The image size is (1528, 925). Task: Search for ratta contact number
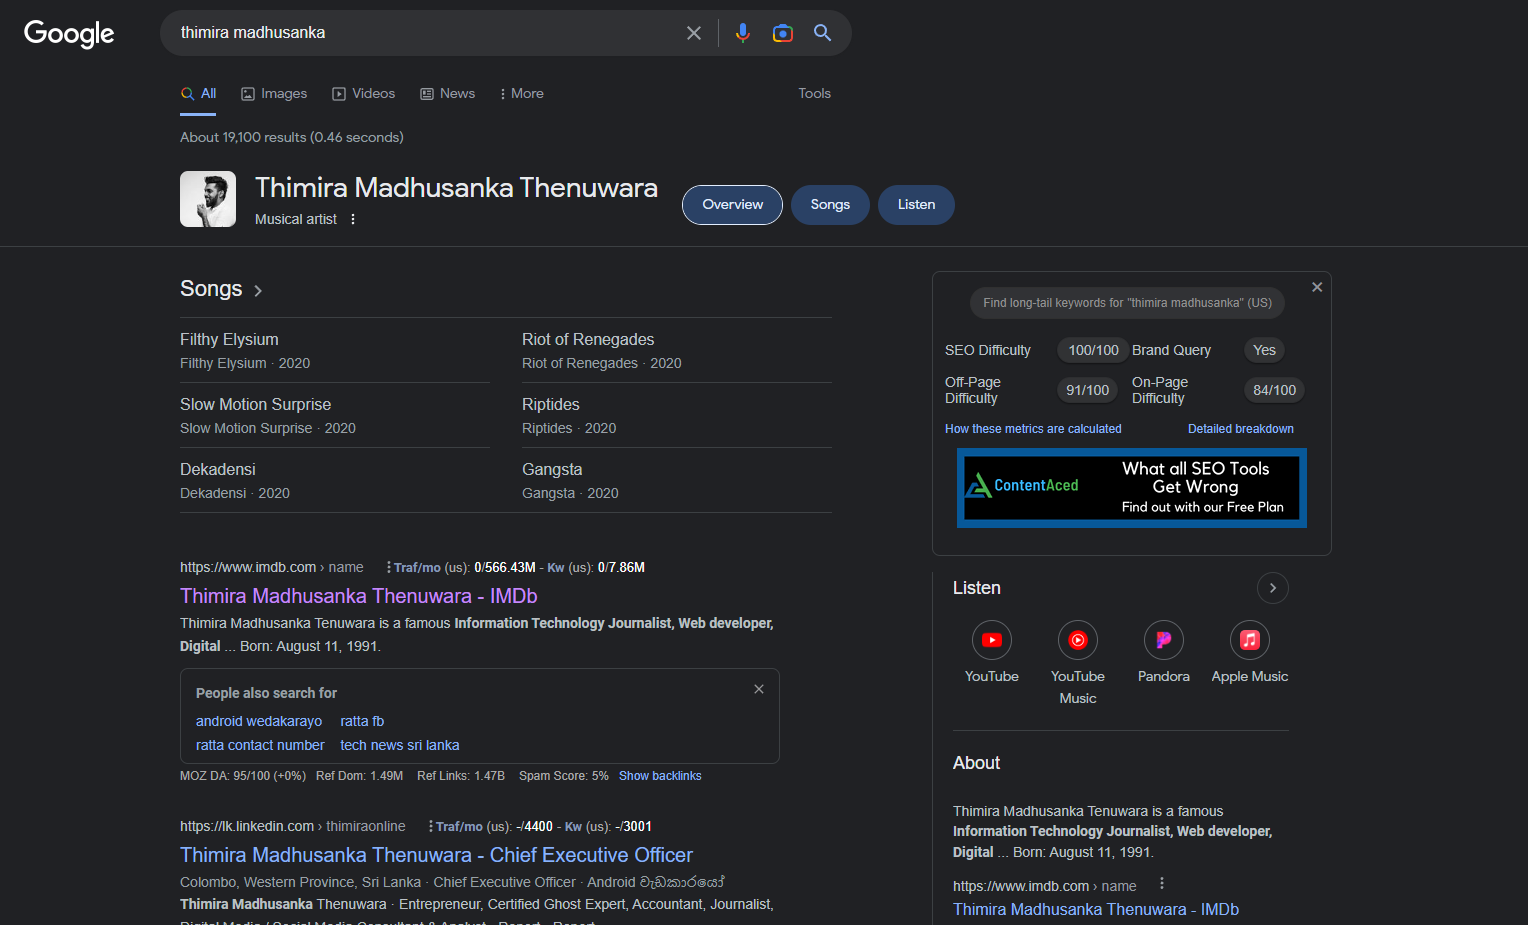click(x=260, y=745)
